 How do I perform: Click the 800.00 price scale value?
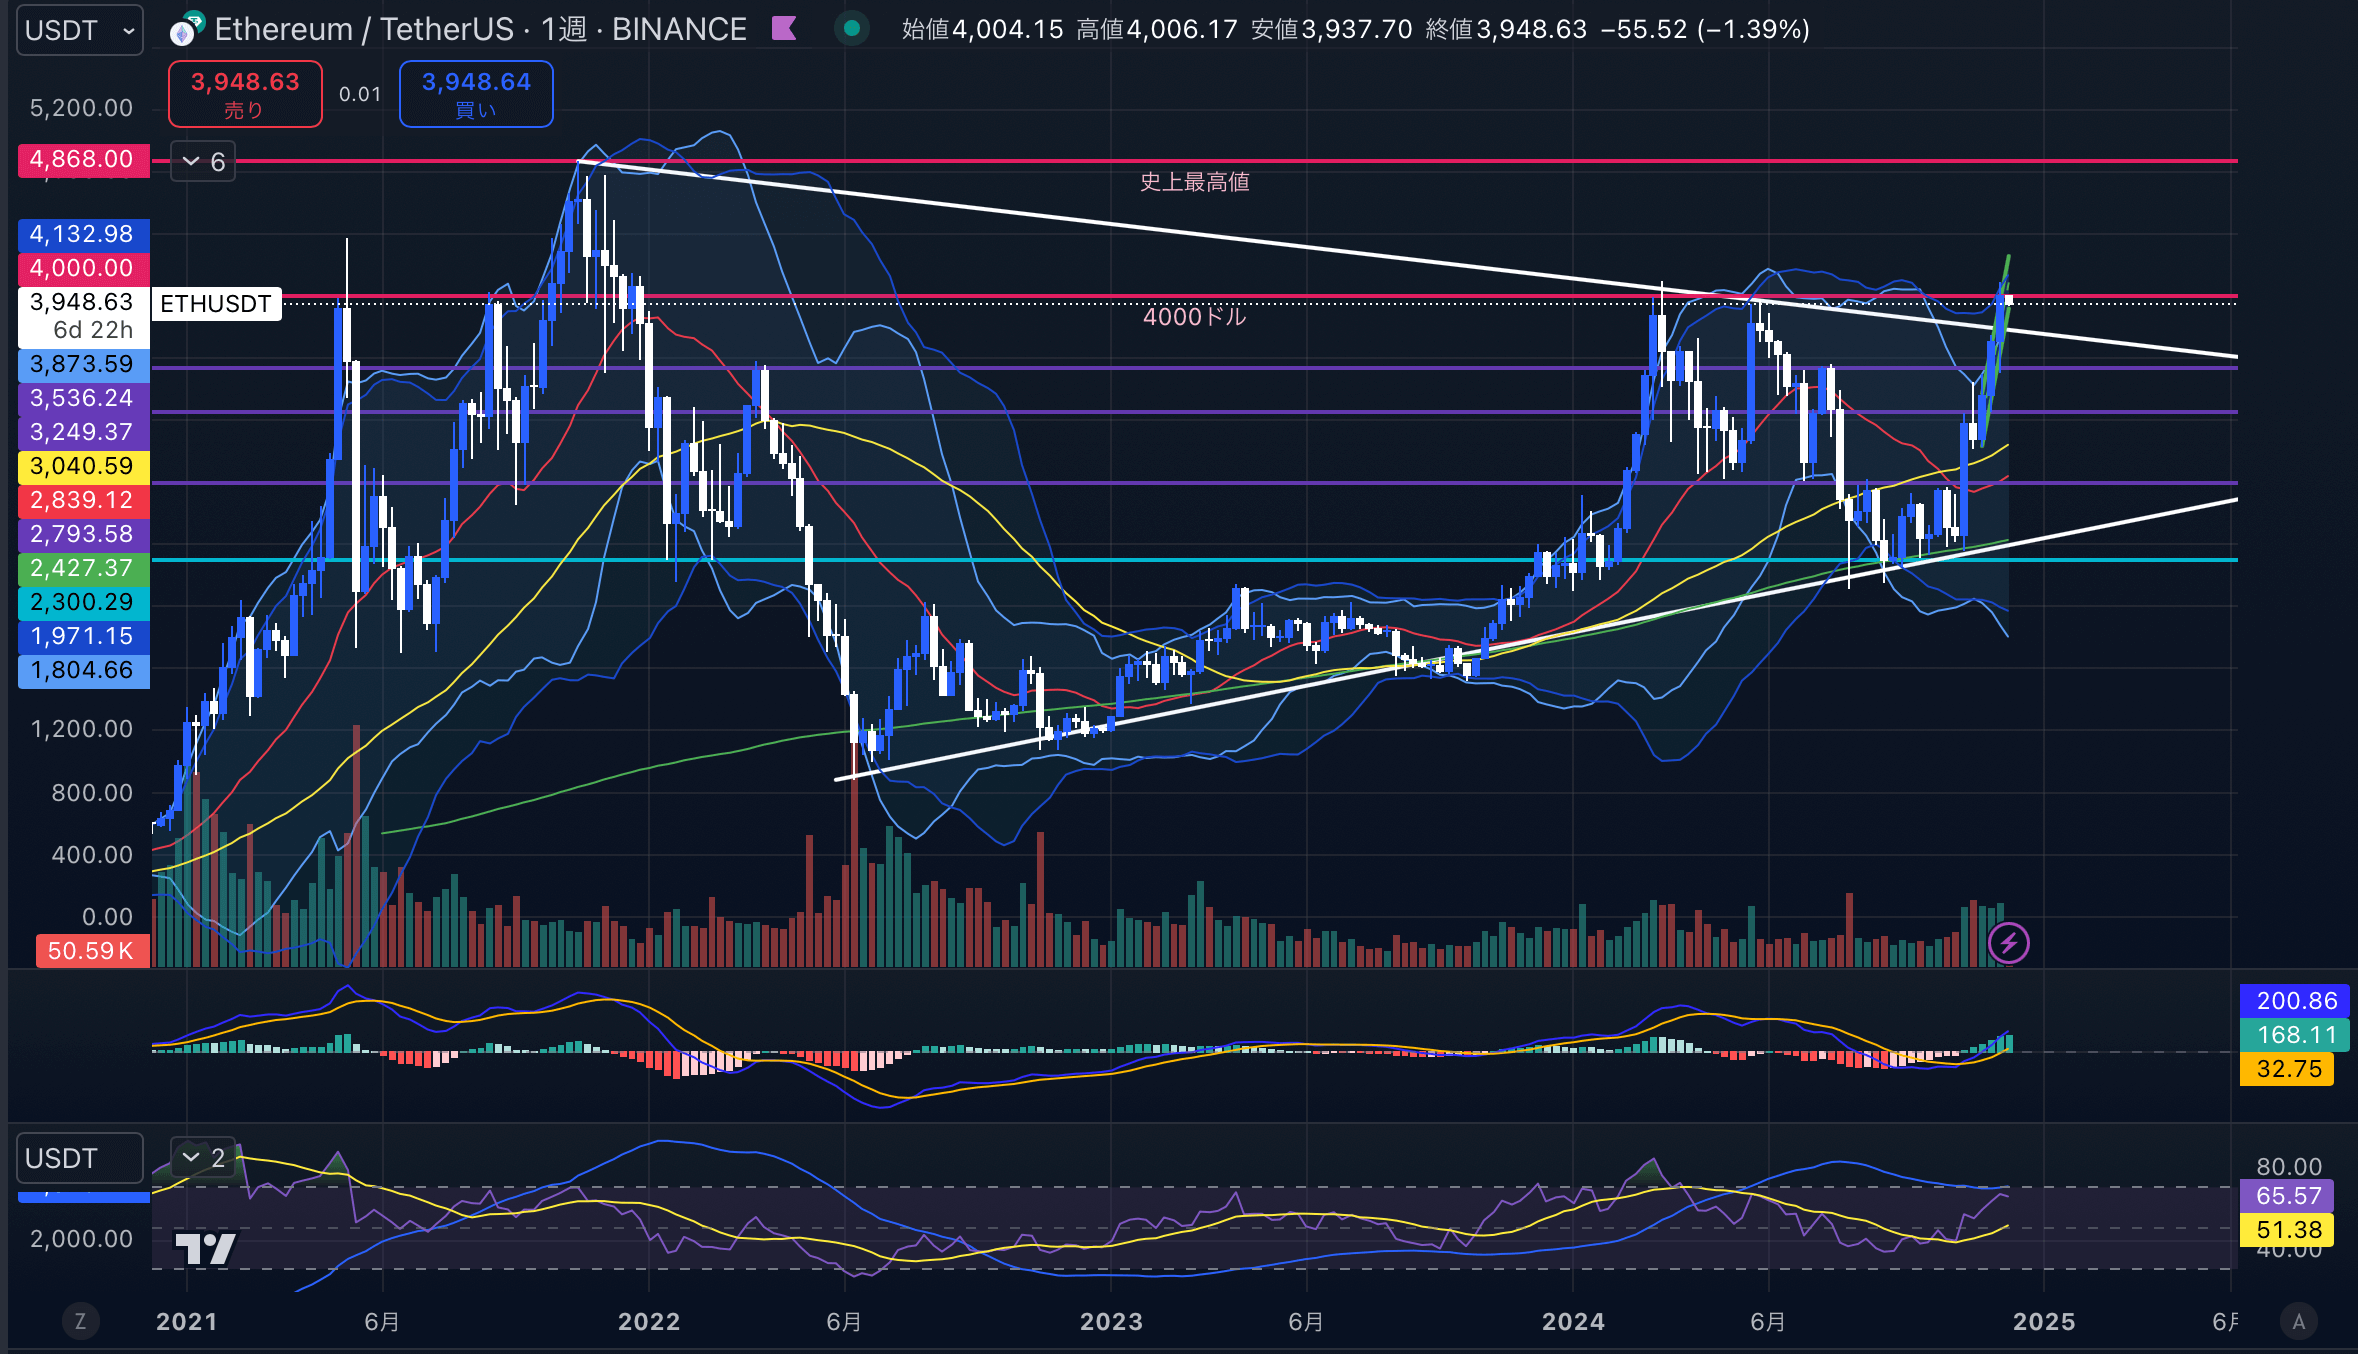point(91,793)
